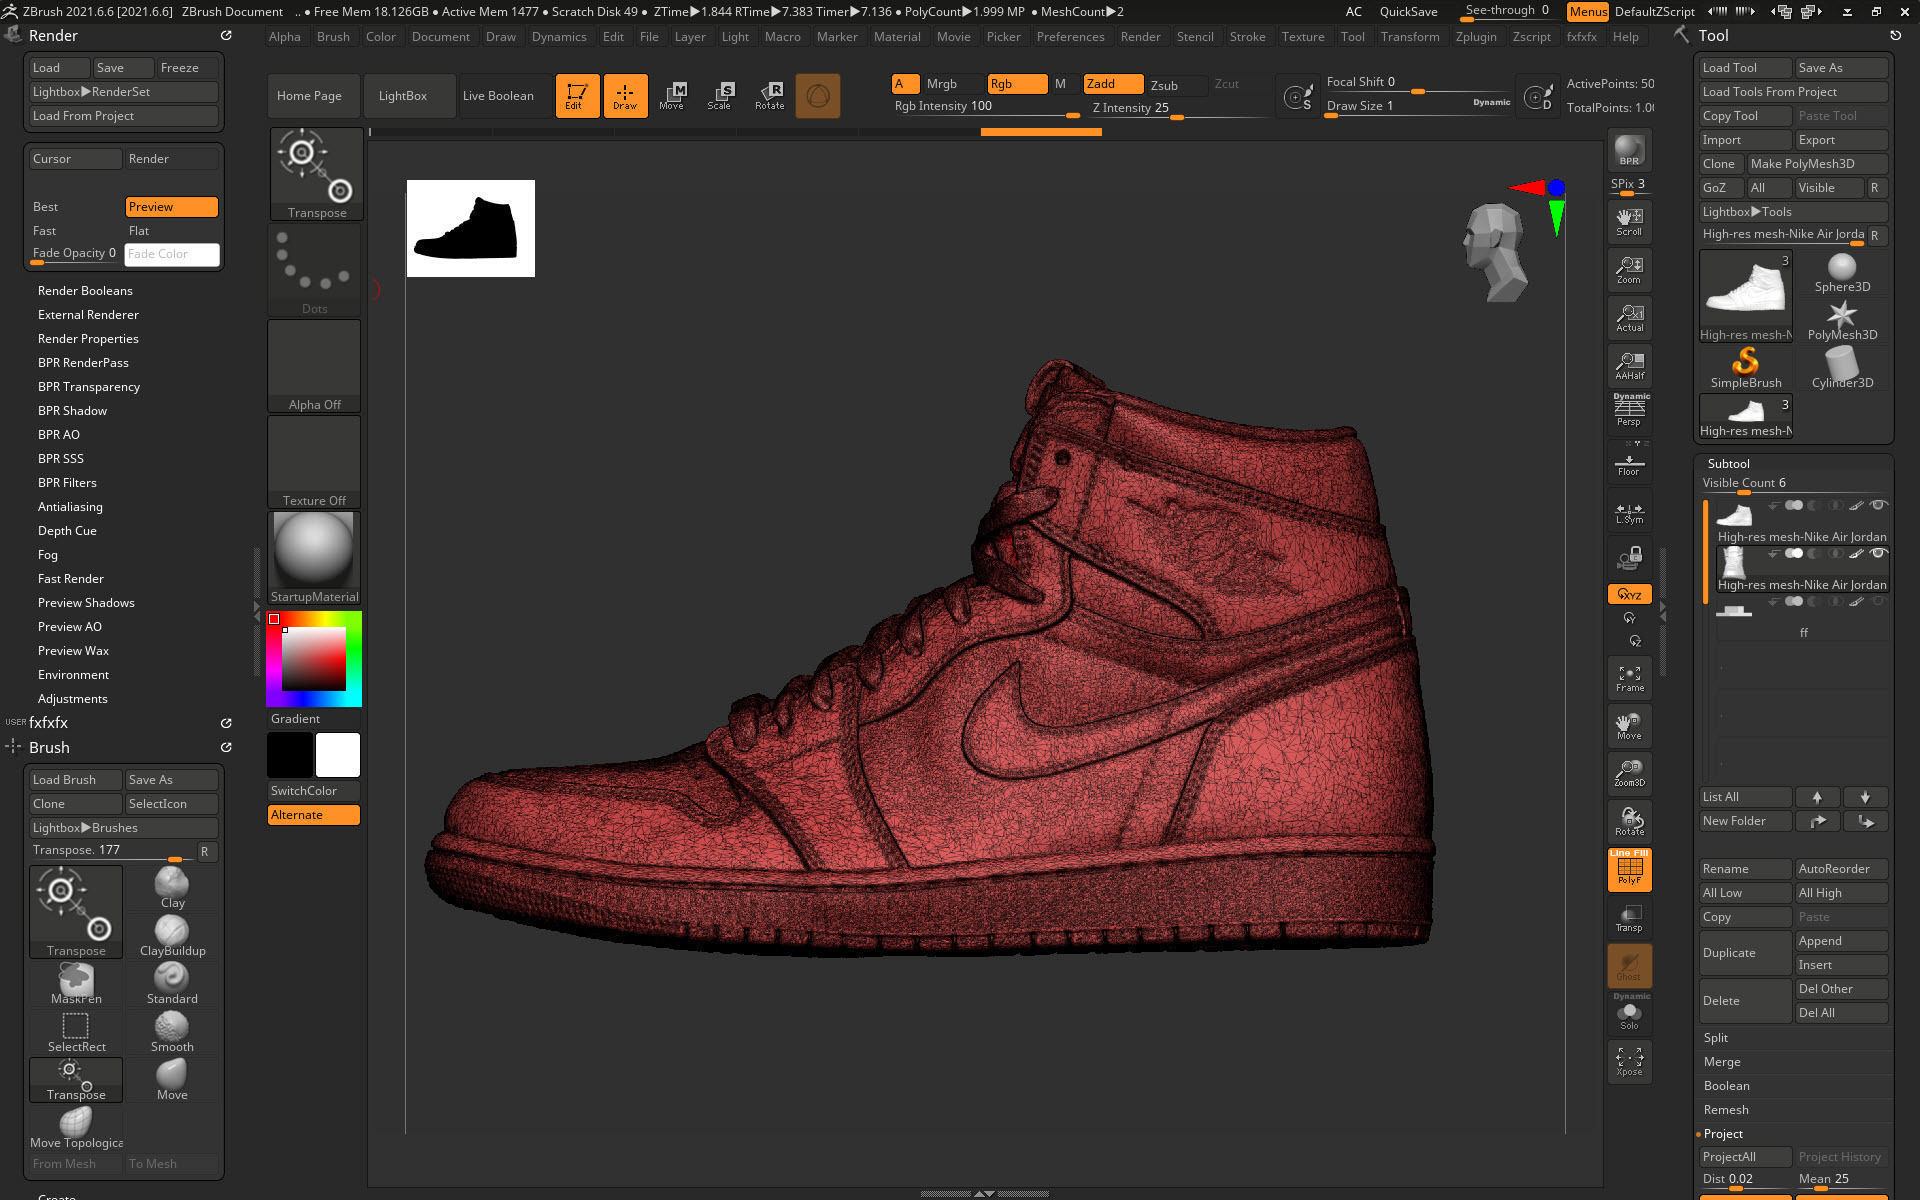Activate Edit mode button
Viewport: 1920px width, 1200px height.
(577, 96)
